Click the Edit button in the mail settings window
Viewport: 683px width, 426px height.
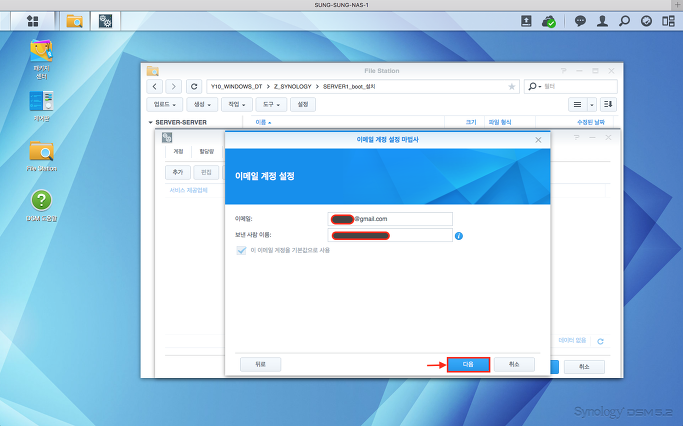pos(206,172)
